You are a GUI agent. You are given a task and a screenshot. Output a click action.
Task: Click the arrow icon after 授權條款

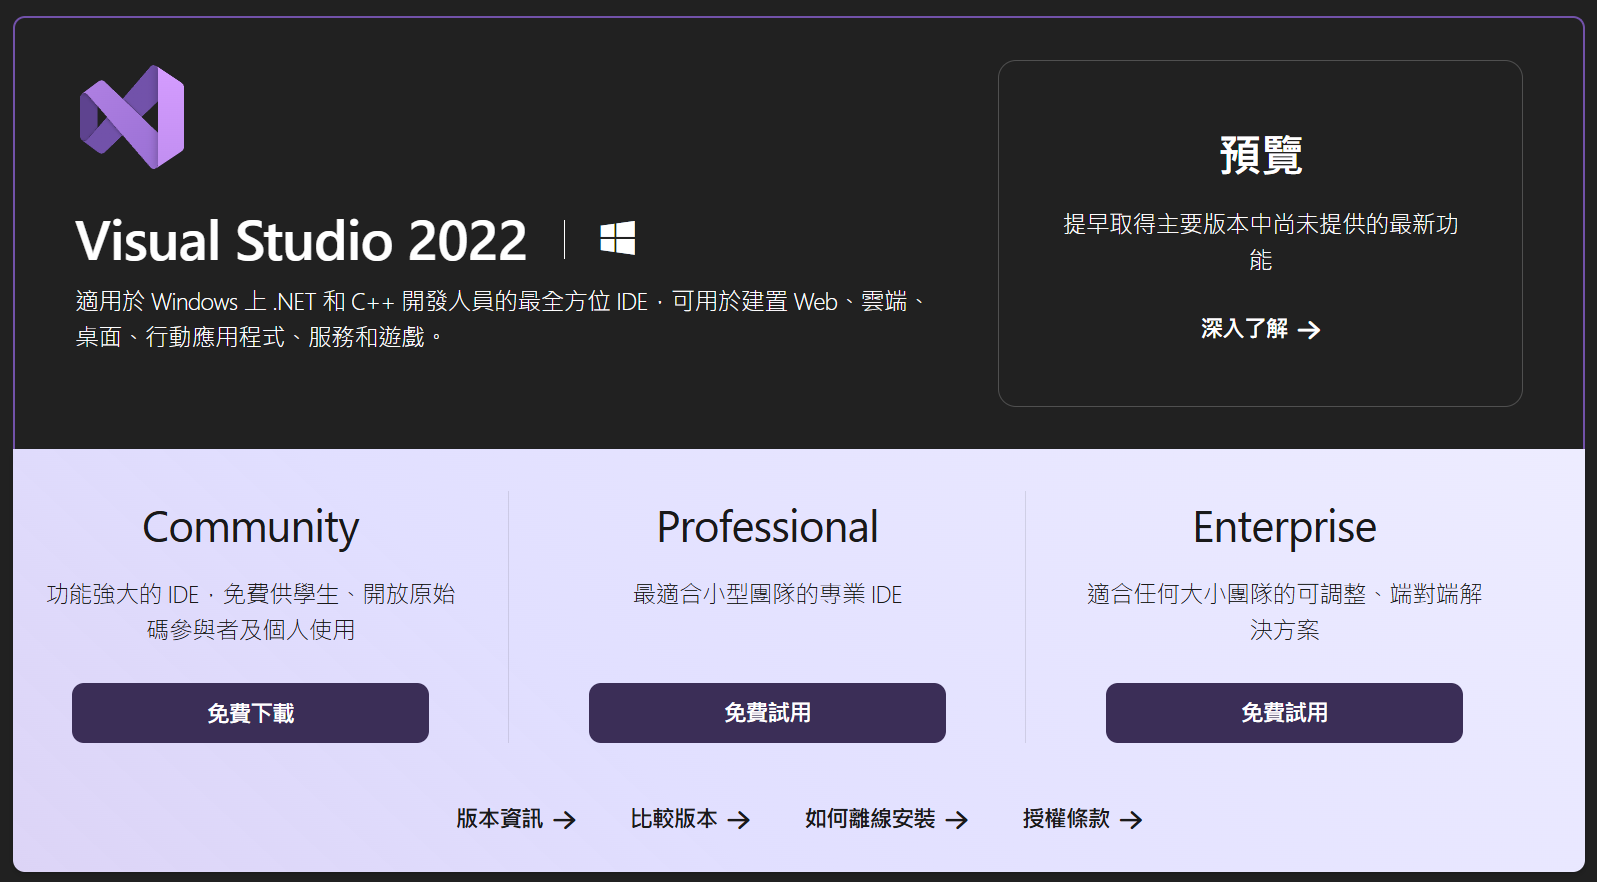pyautogui.click(x=1131, y=820)
